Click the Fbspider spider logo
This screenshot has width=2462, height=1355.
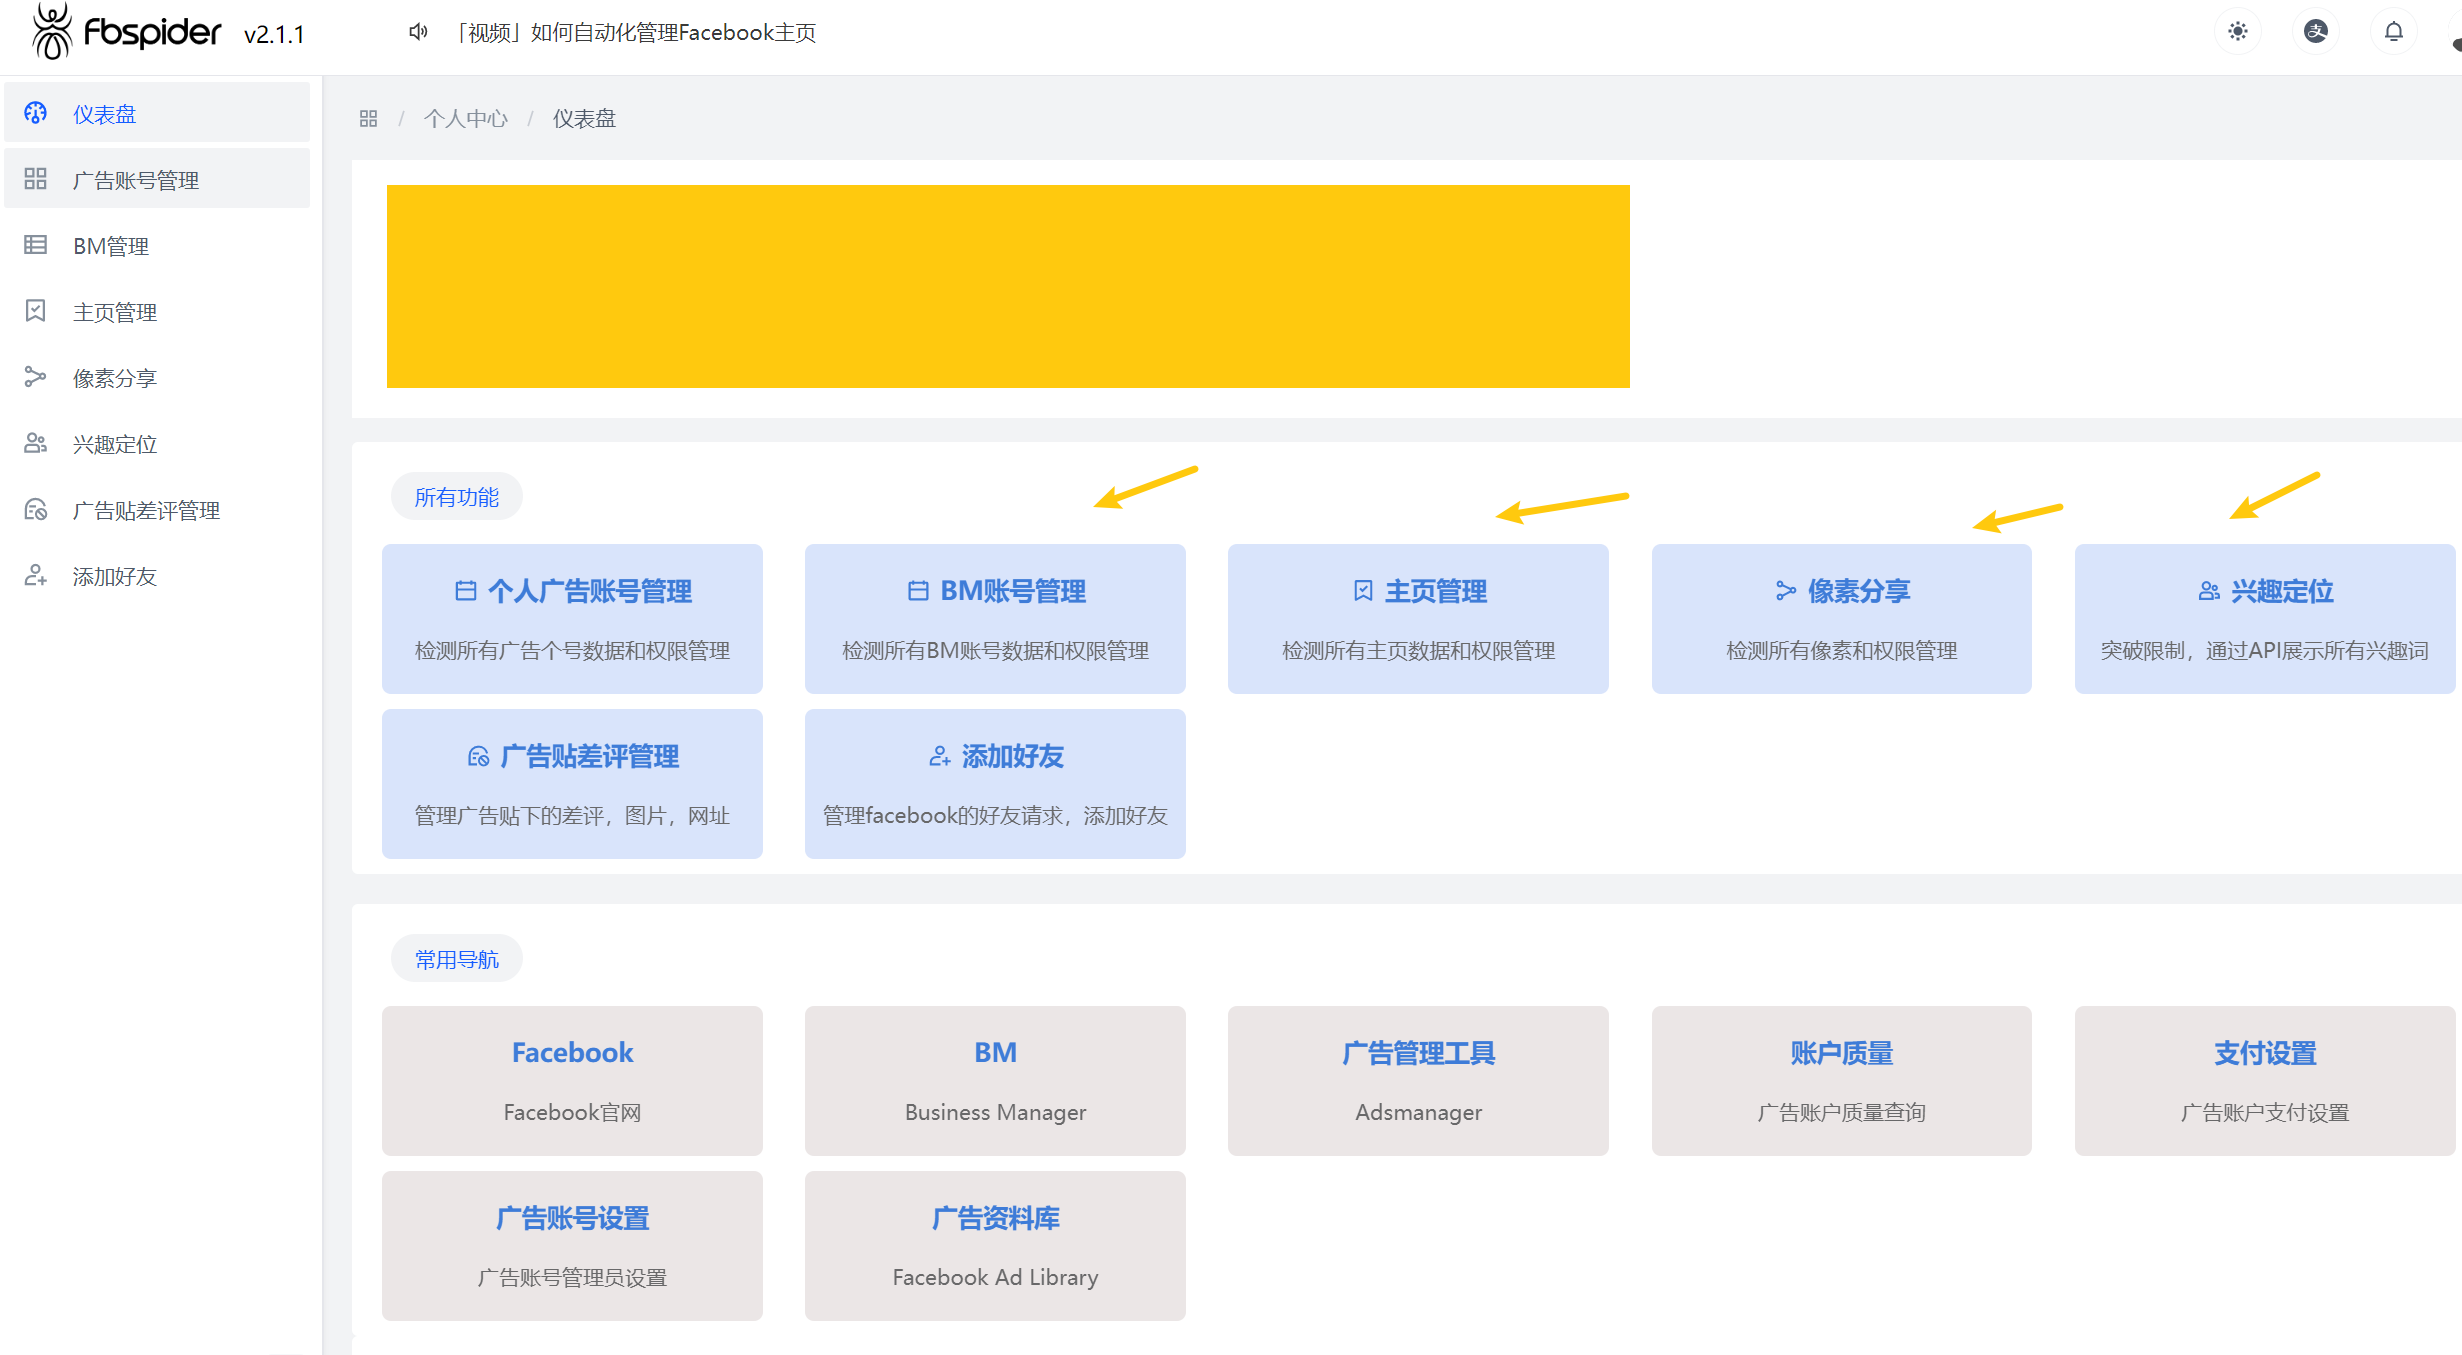click(x=52, y=32)
